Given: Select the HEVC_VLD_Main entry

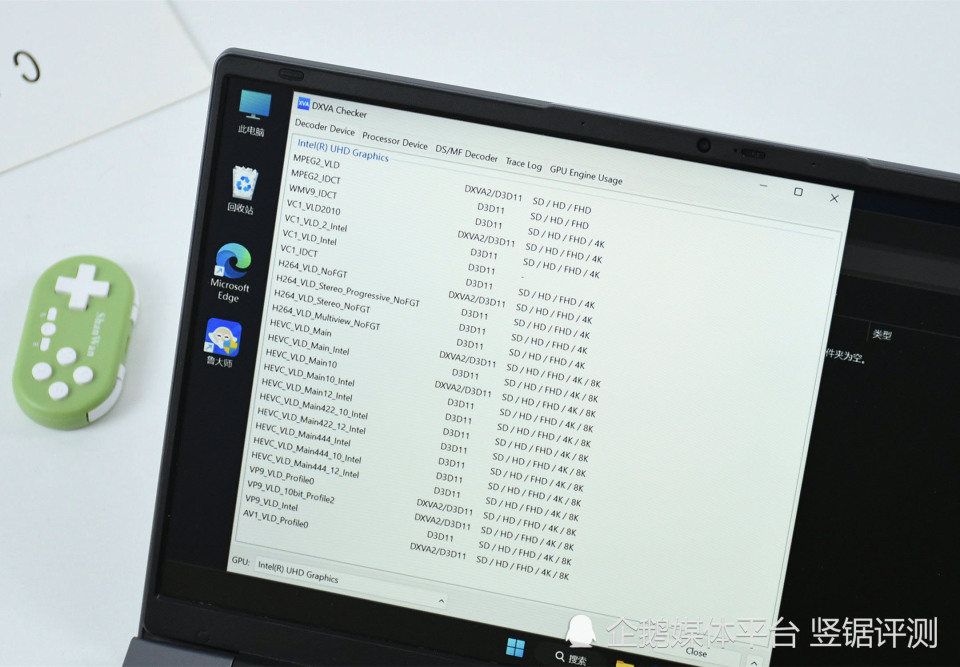Looking at the screenshot, I should (300, 328).
